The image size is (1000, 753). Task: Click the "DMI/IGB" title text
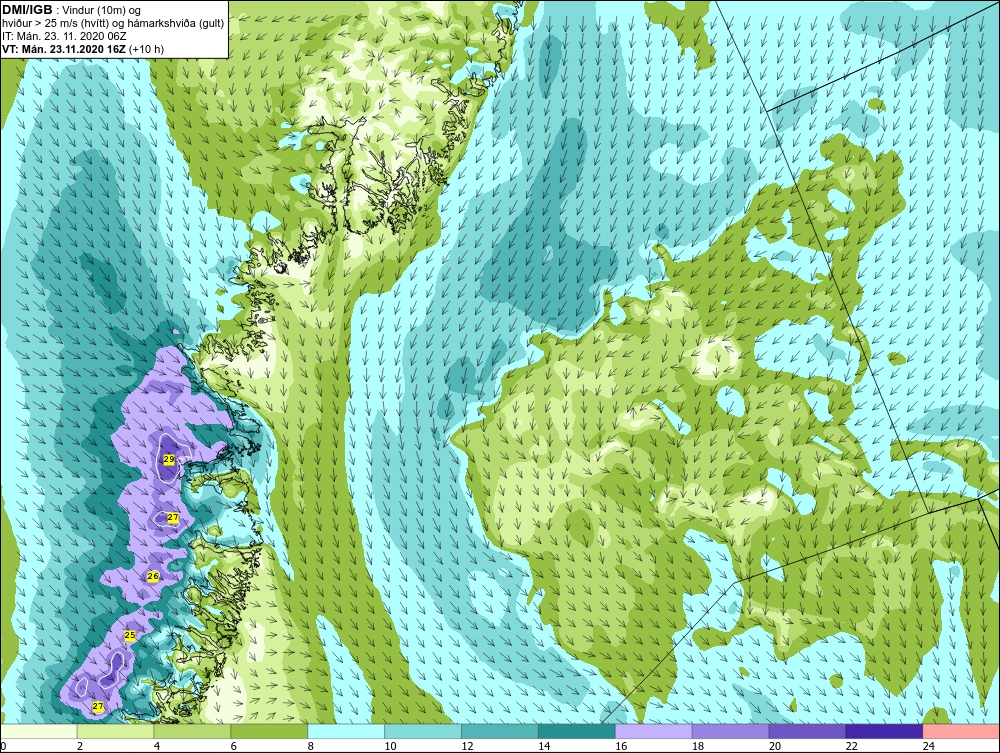pos(27,10)
